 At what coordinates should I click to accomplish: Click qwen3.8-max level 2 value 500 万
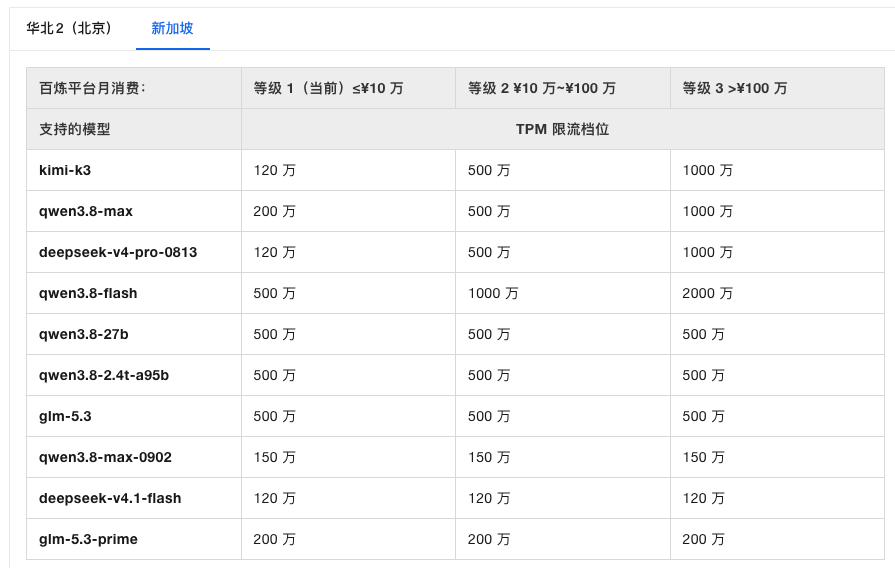[x=489, y=211]
